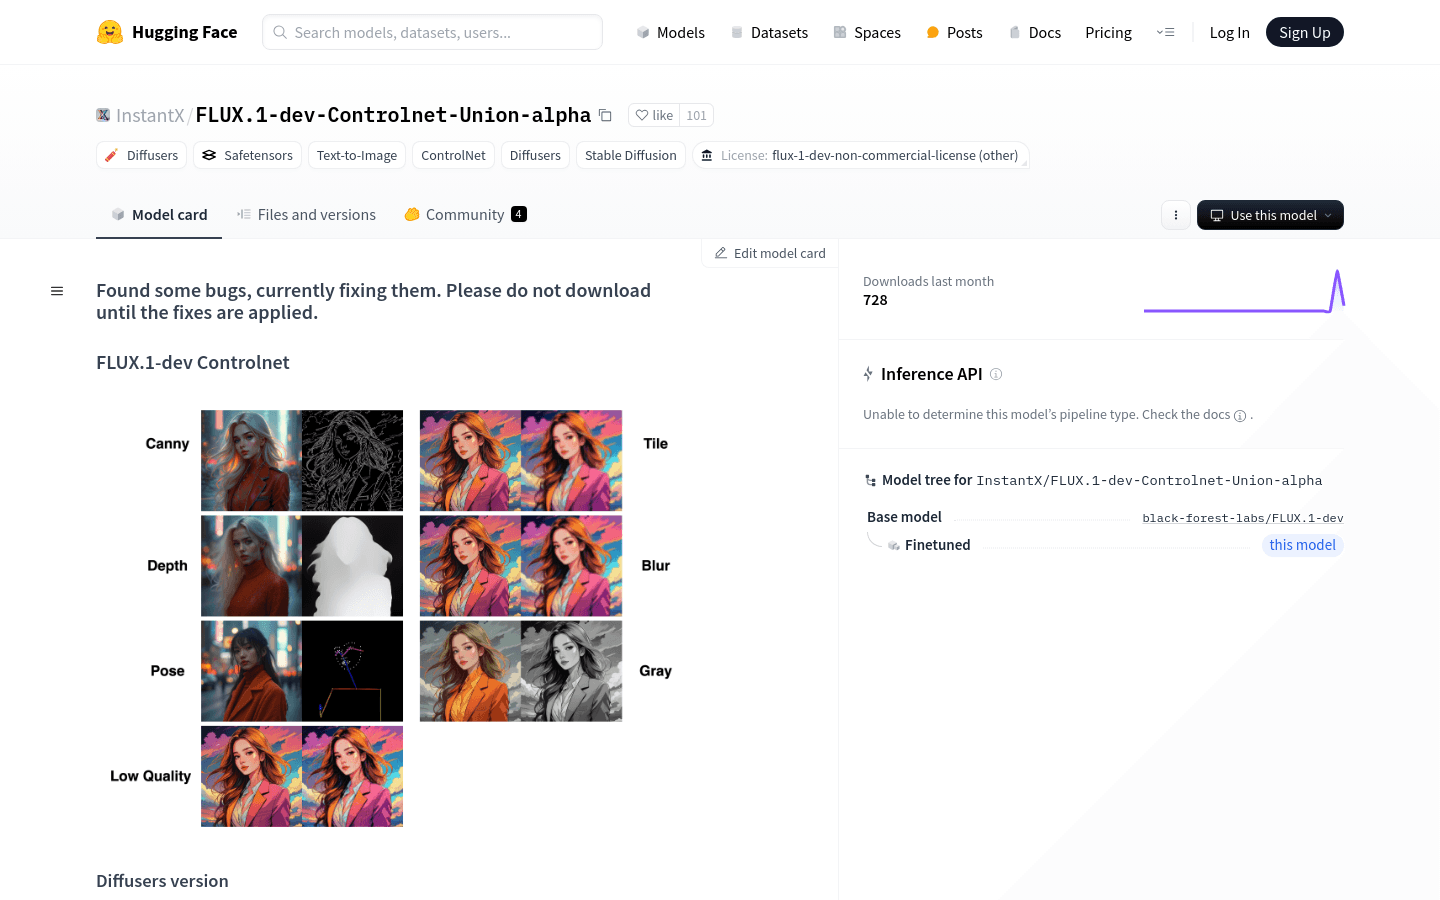Open Posts in the top navigation
Image resolution: width=1440 pixels, height=900 pixels.
point(954,32)
